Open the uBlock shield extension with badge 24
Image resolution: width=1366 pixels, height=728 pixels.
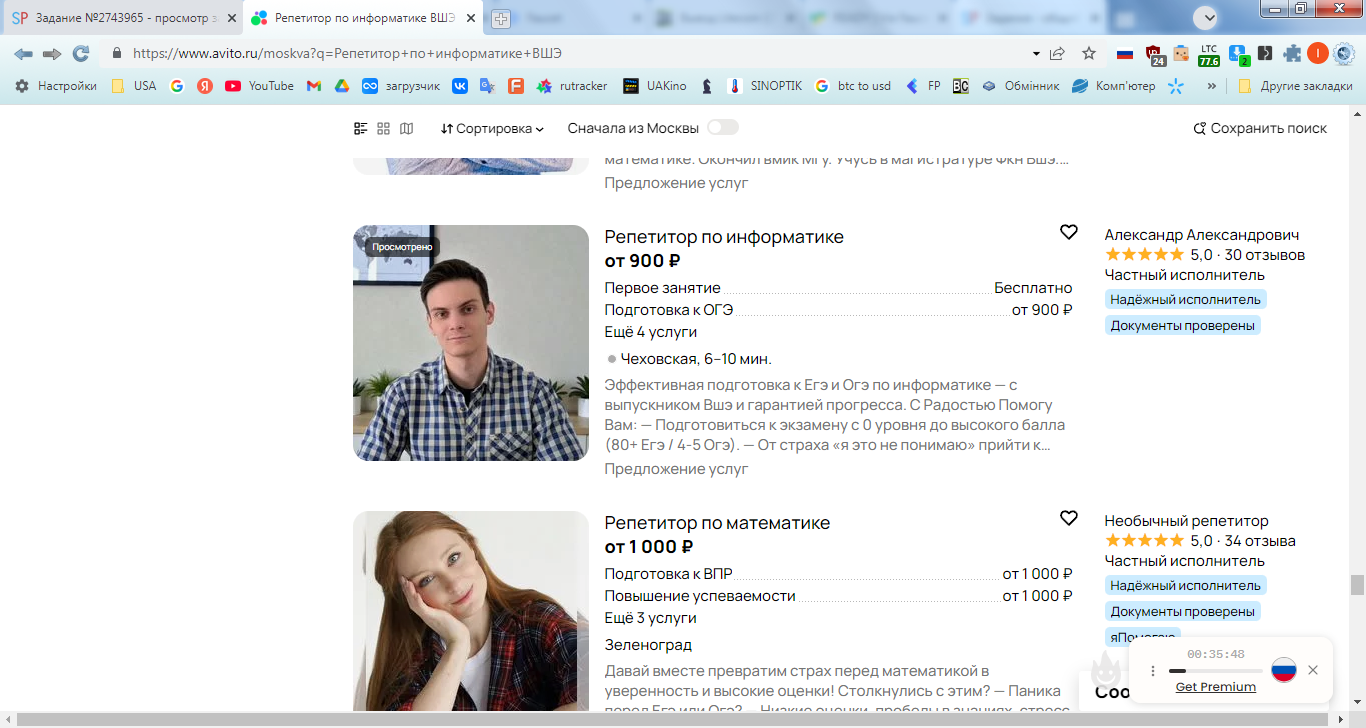pos(1154,55)
